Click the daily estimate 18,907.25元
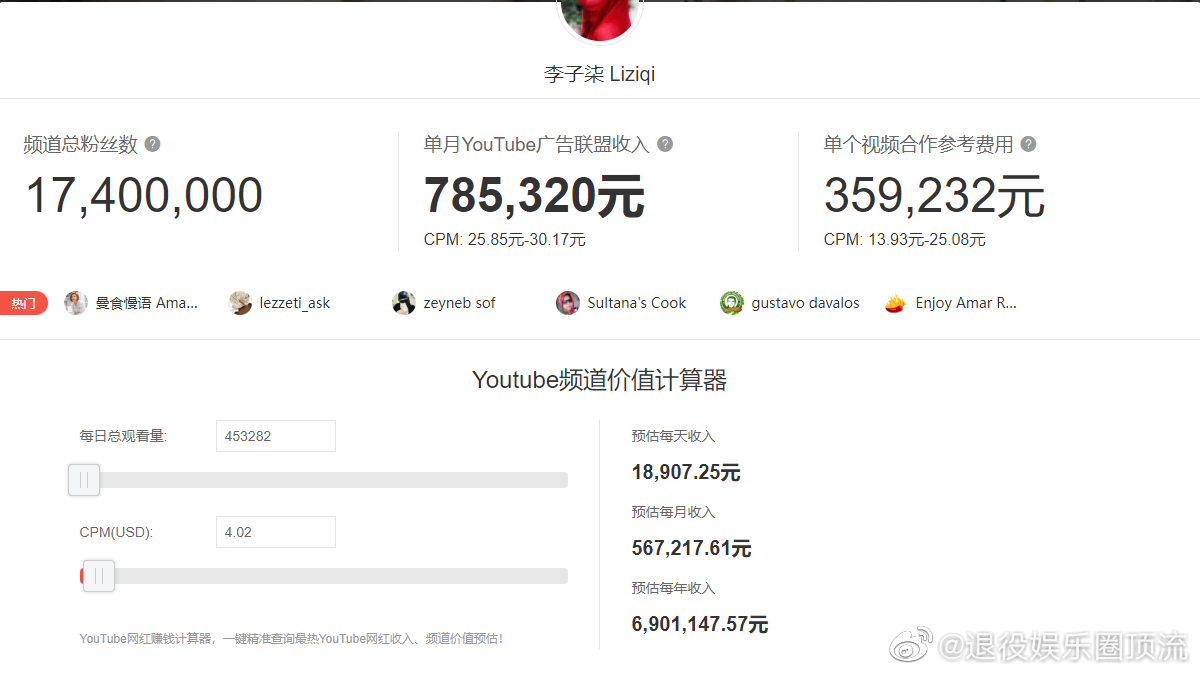 686,473
